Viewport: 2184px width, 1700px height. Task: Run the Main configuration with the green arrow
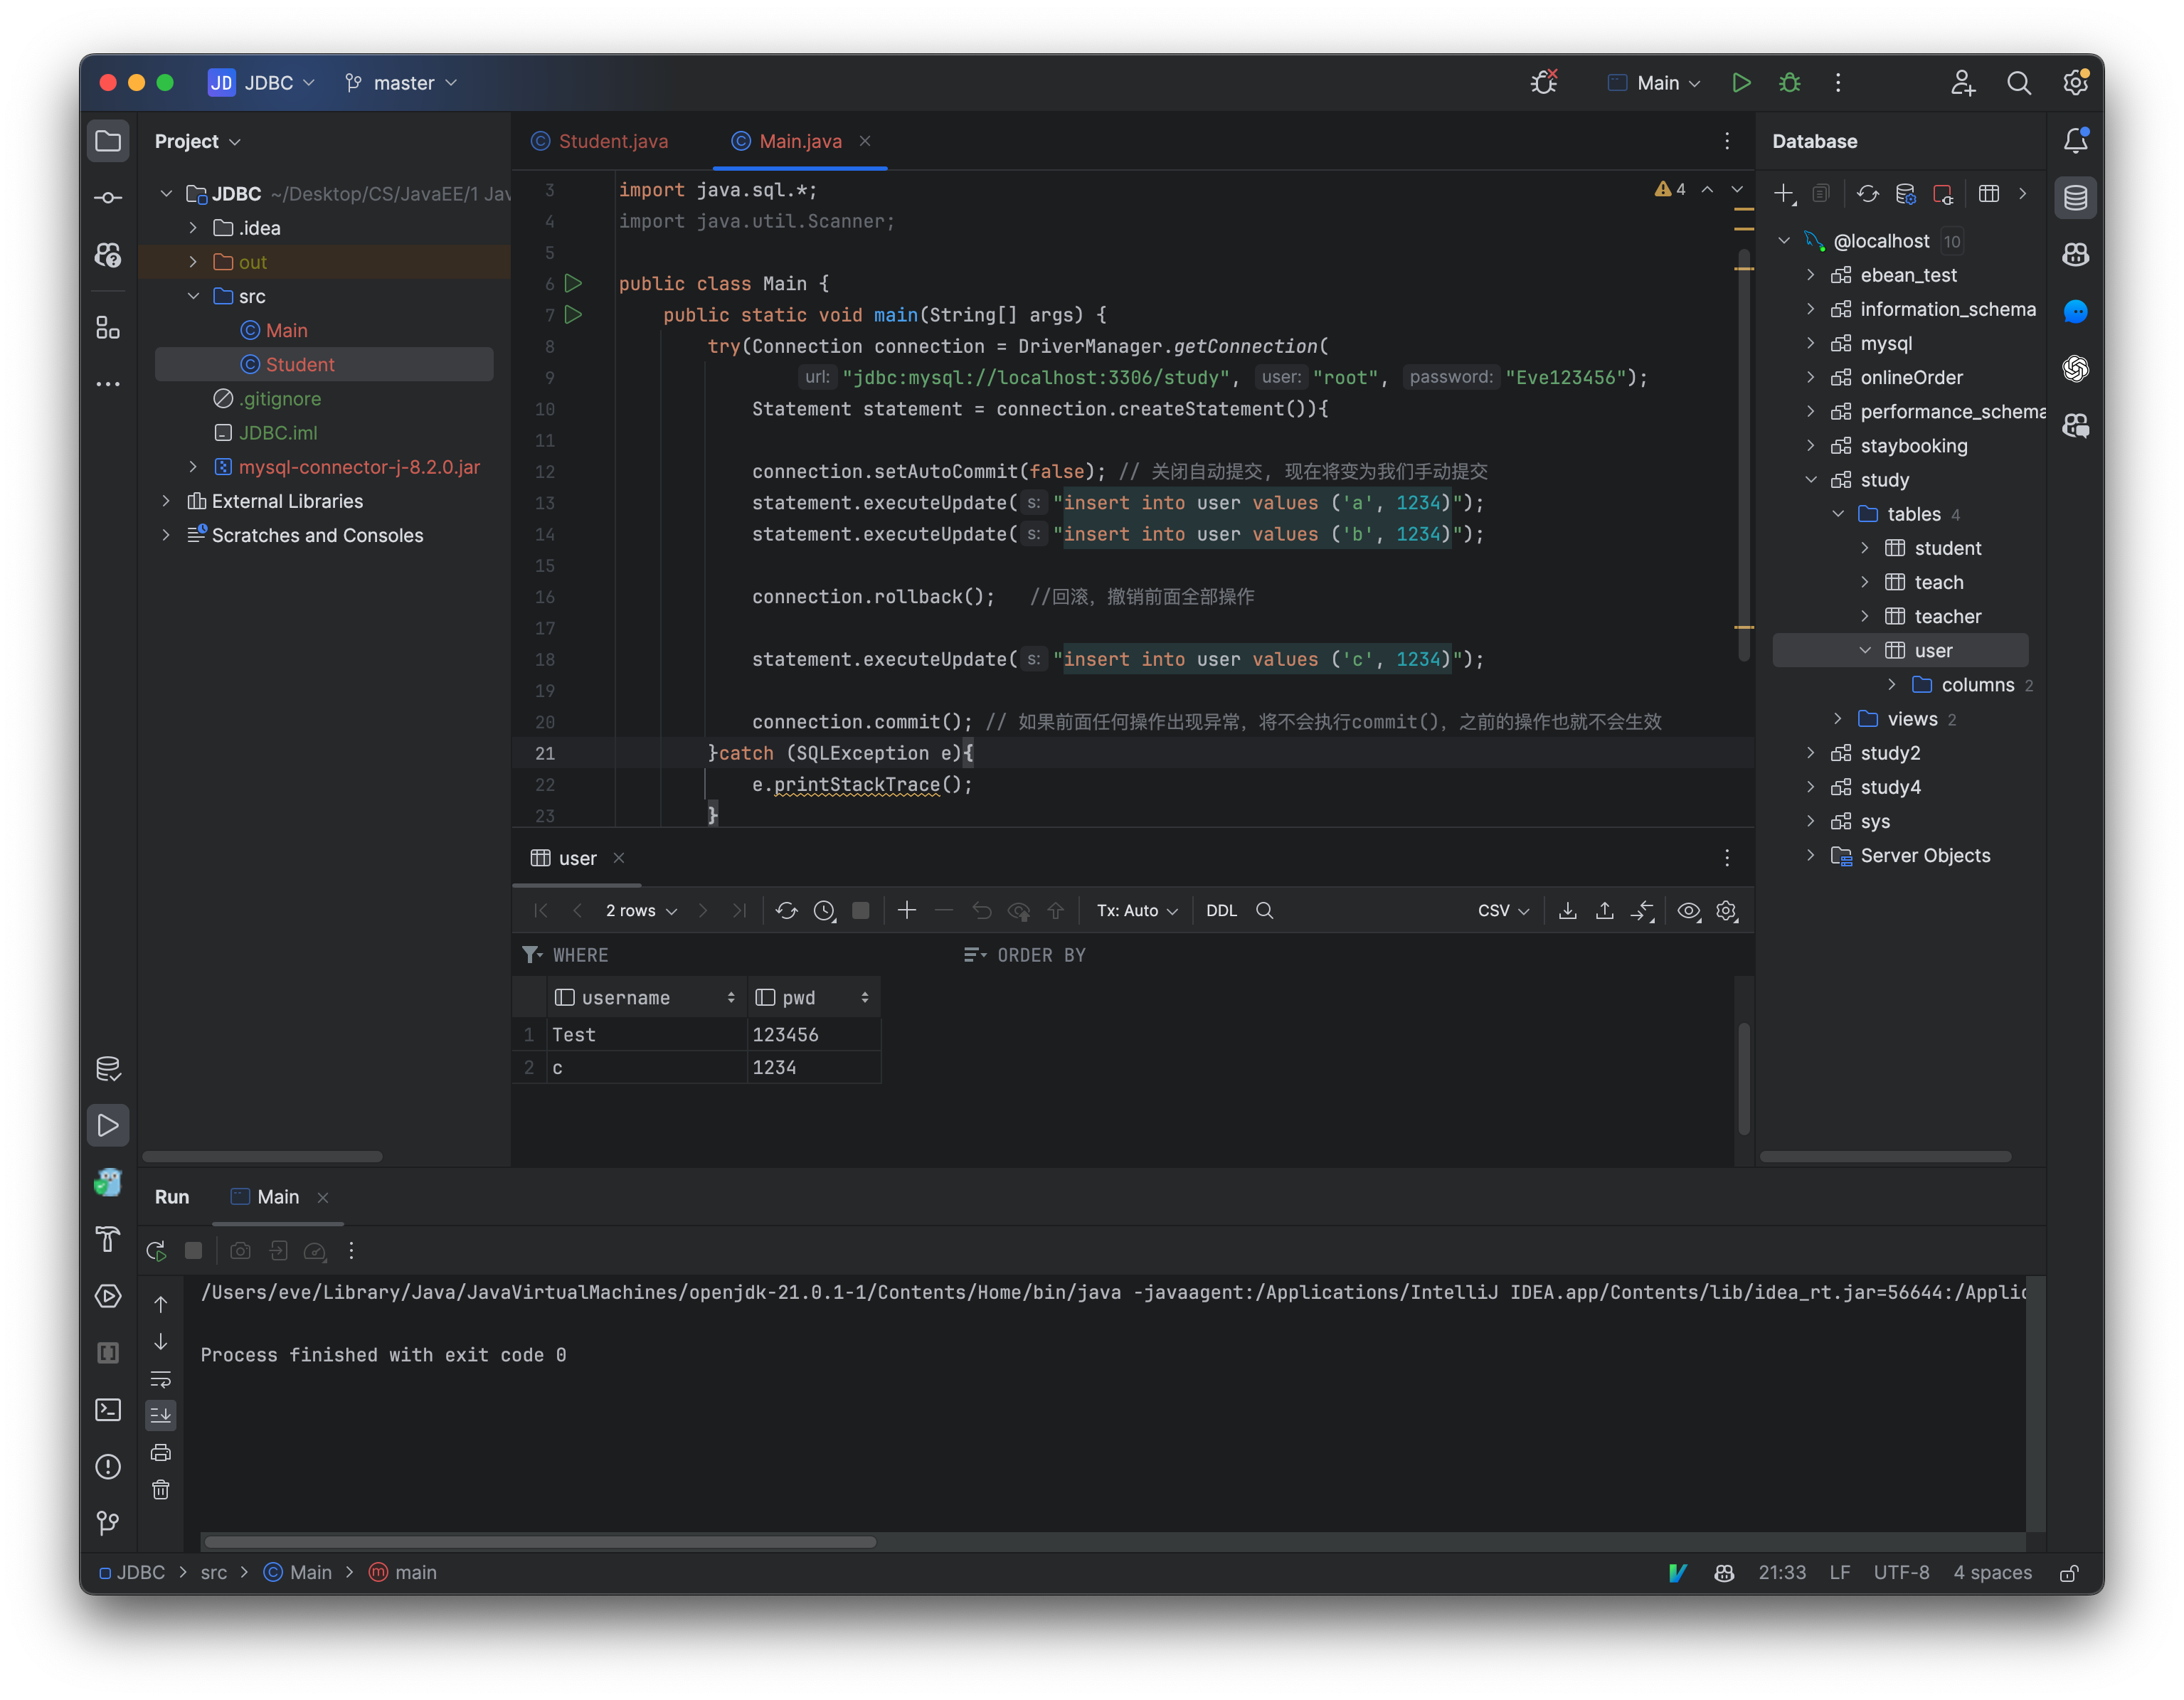pos(1741,83)
